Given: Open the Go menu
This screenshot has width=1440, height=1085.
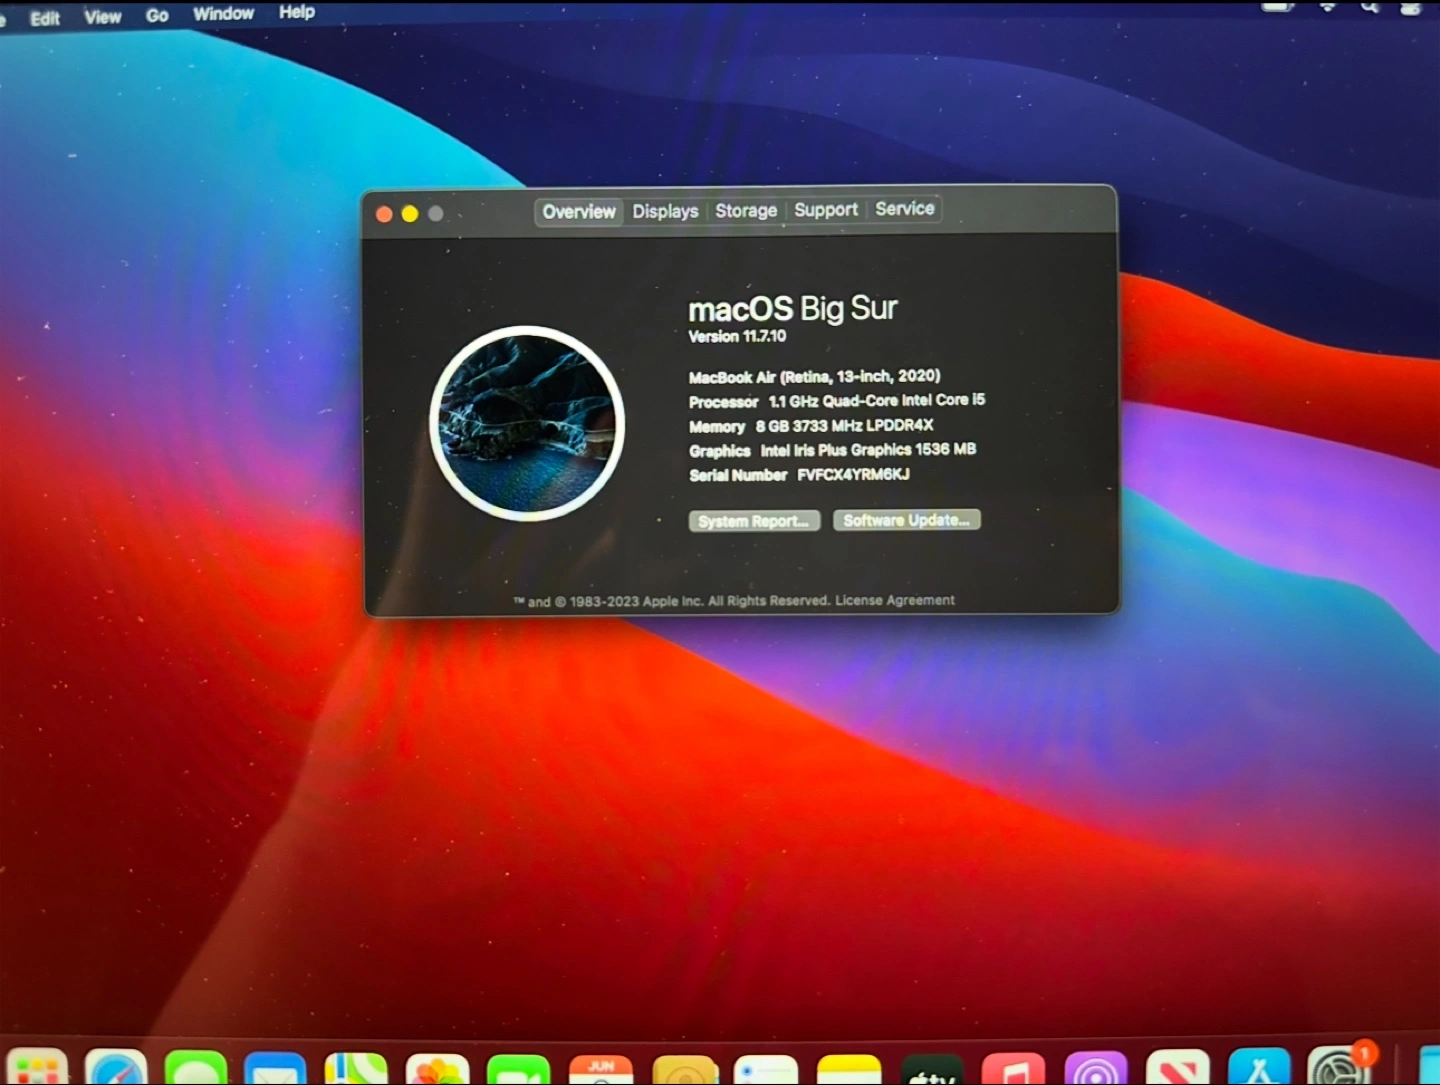Looking at the screenshot, I should pyautogui.click(x=157, y=16).
